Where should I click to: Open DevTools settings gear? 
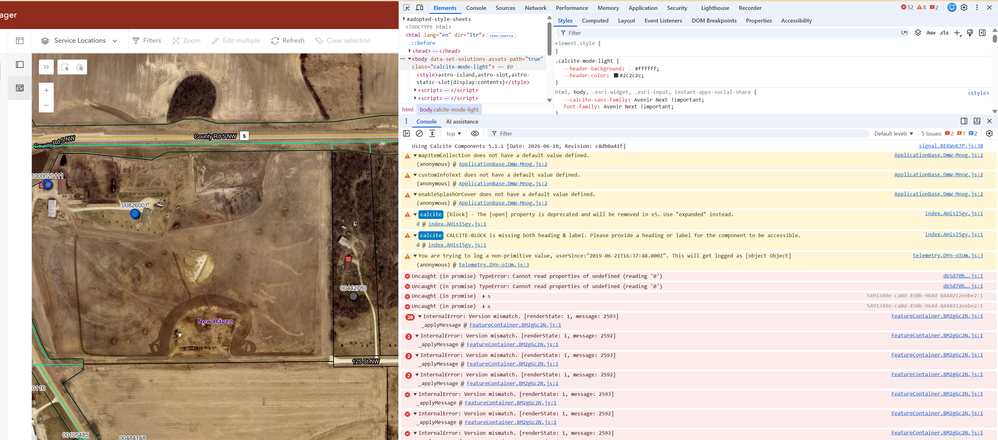tap(964, 8)
